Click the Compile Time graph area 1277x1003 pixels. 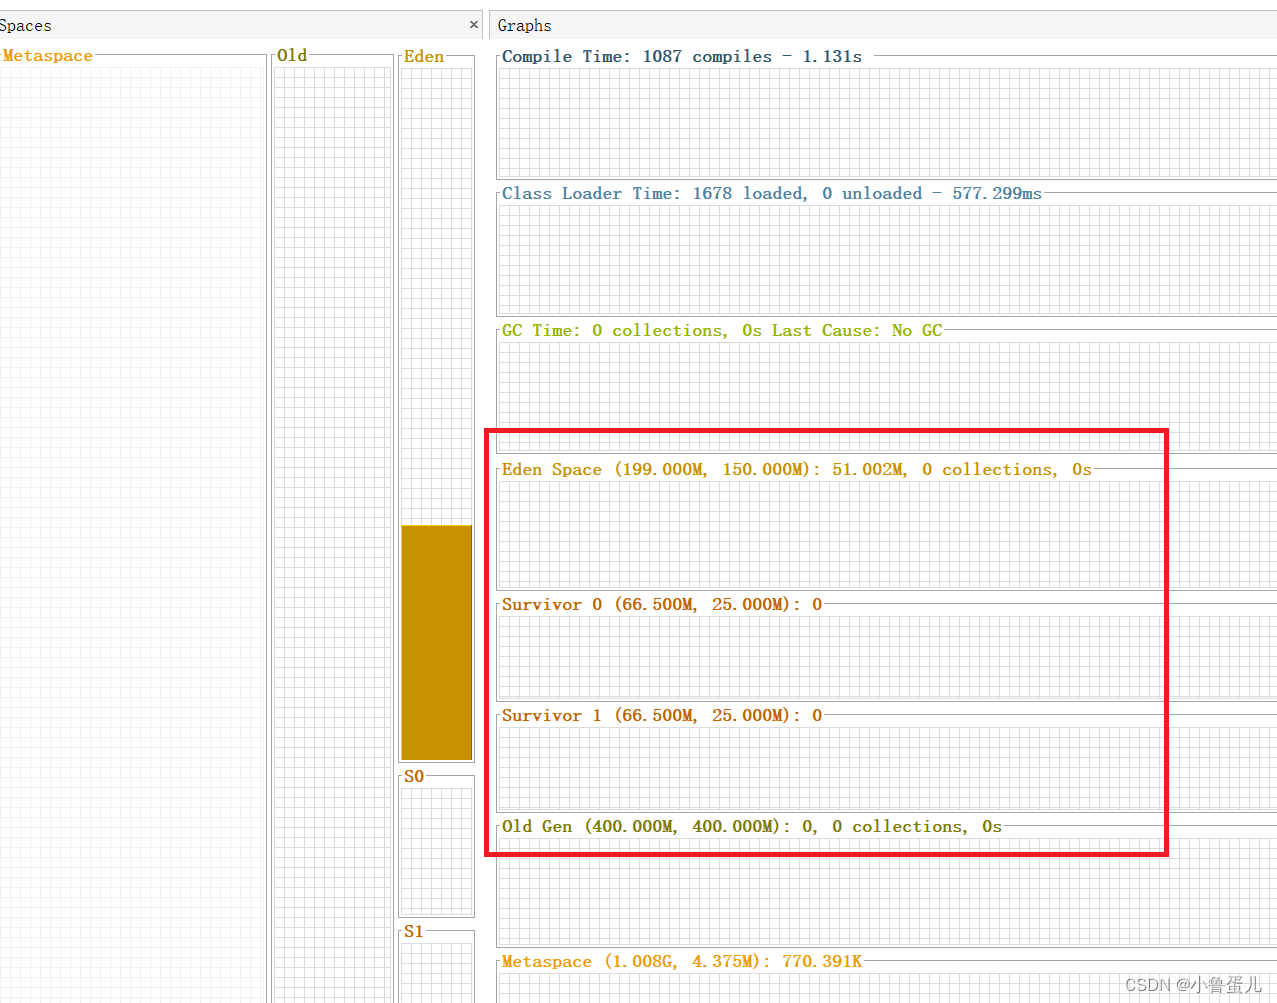[x=880, y=120]
